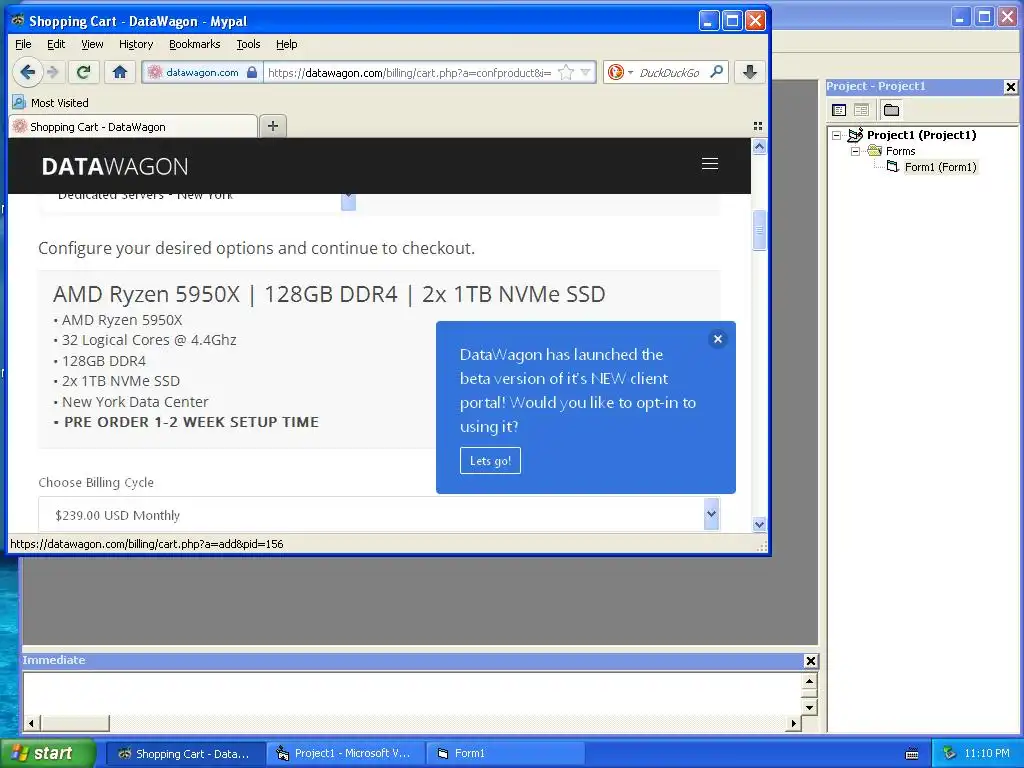Select Project1 (Project1) root item
The width and height of the screenshot is (1024, 768).
921,135
